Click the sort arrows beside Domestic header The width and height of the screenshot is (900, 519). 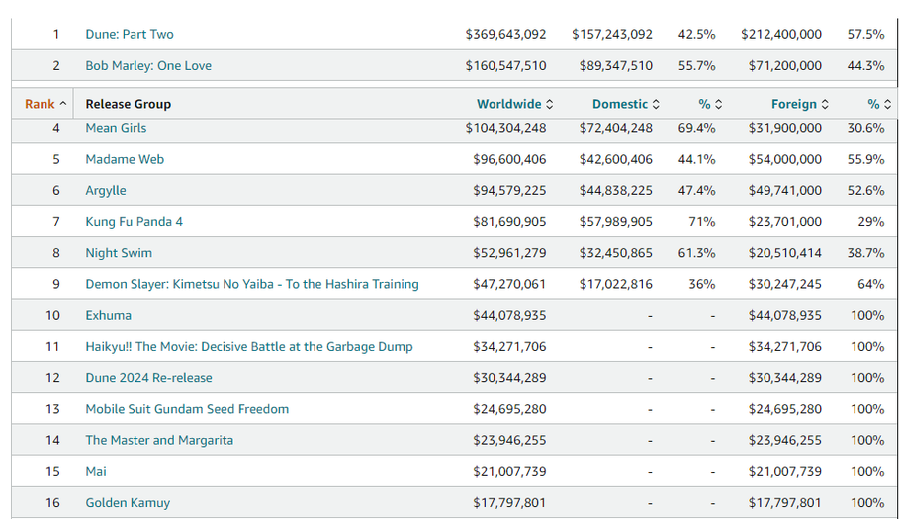656,104
